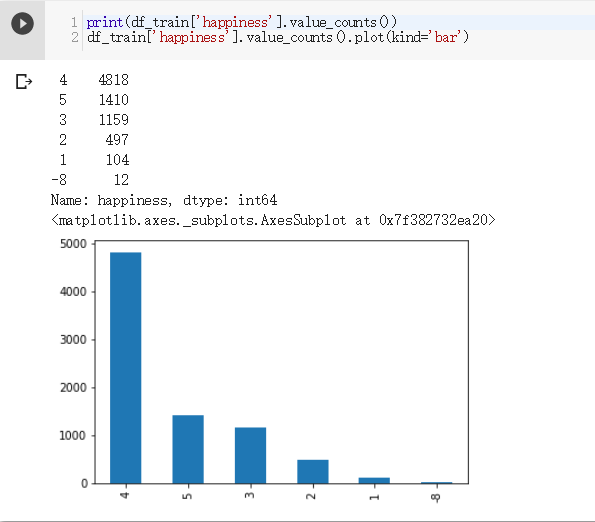The height and width of the screenshot is (522, 595).
Task: Click the bar for category 3
Action: coord(250,455)
